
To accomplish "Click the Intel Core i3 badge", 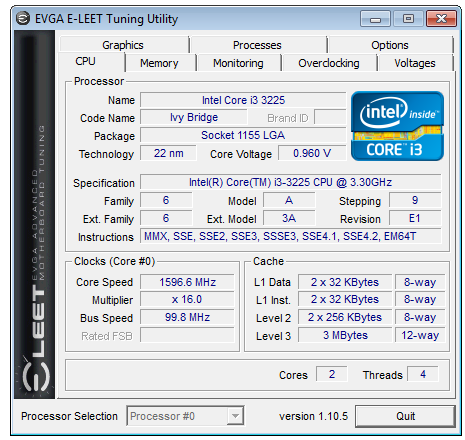I will 397,126.
